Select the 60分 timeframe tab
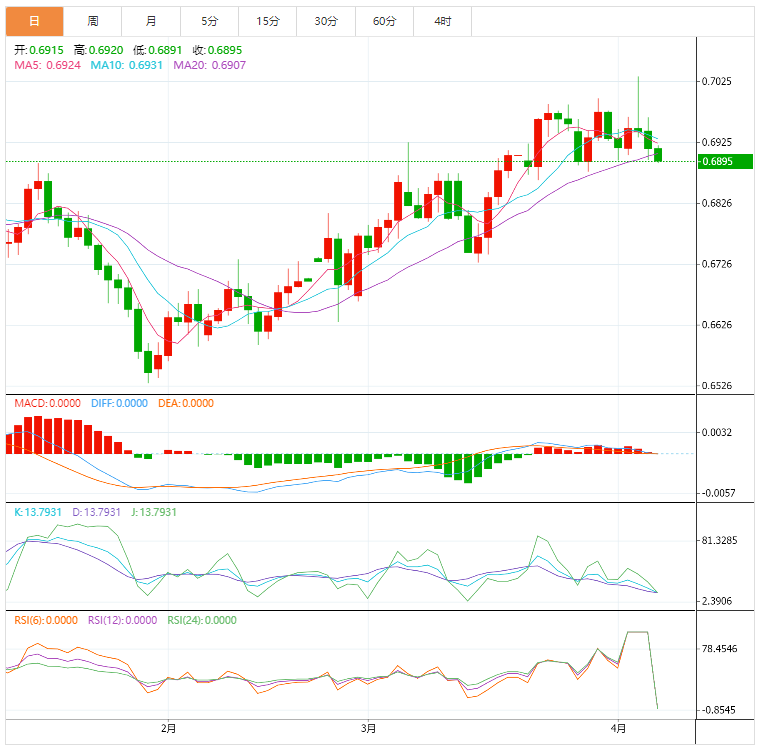The image size is (762, 754). [384, 21]
